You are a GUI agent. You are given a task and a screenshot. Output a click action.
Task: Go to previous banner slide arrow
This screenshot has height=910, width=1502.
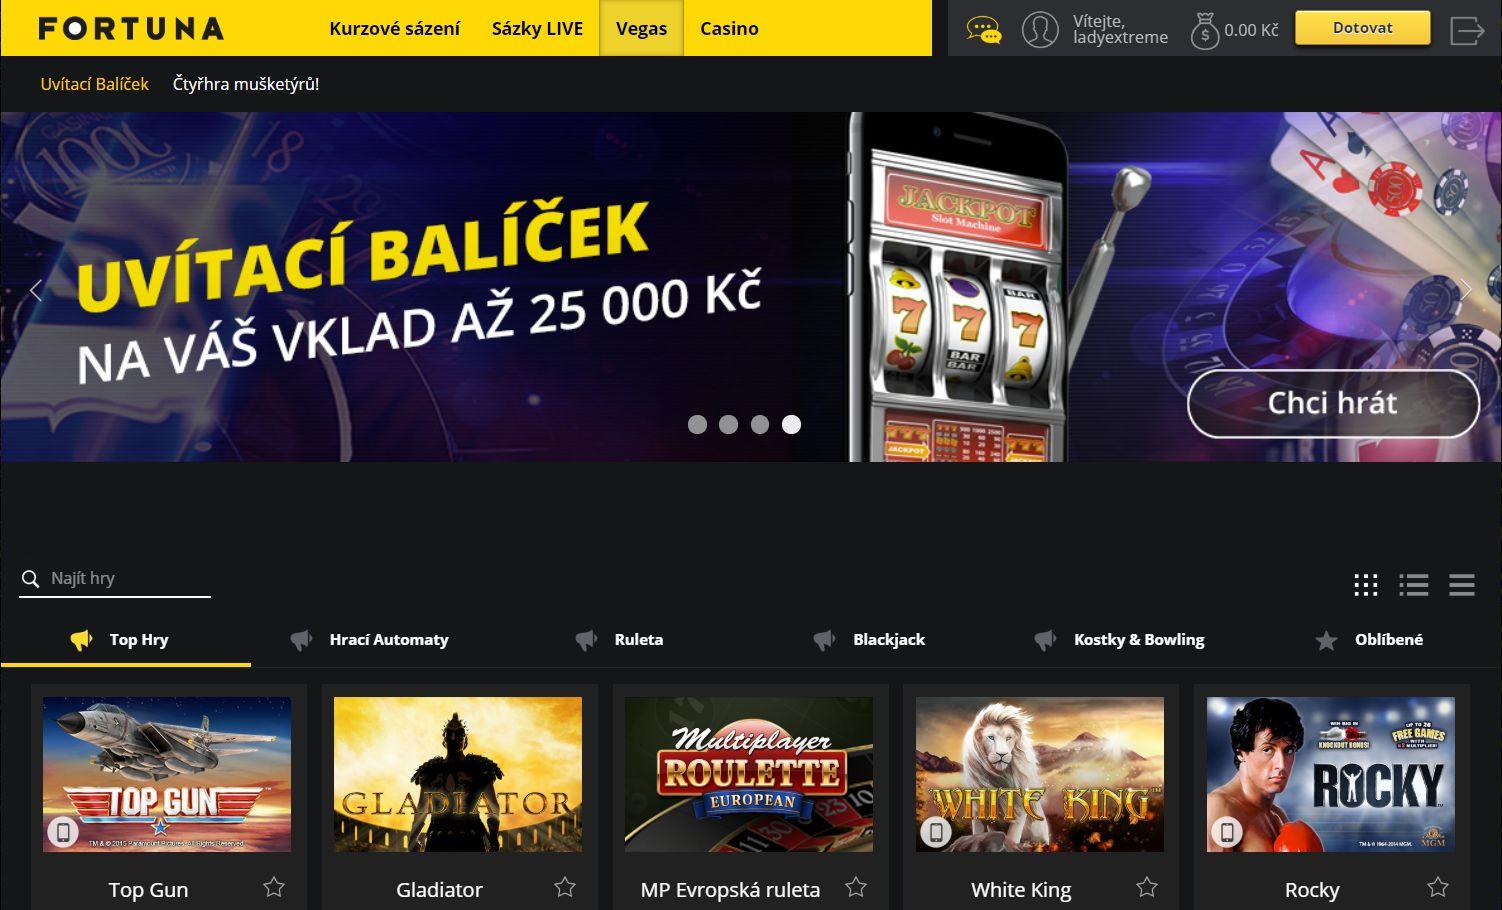coord(36,290)
